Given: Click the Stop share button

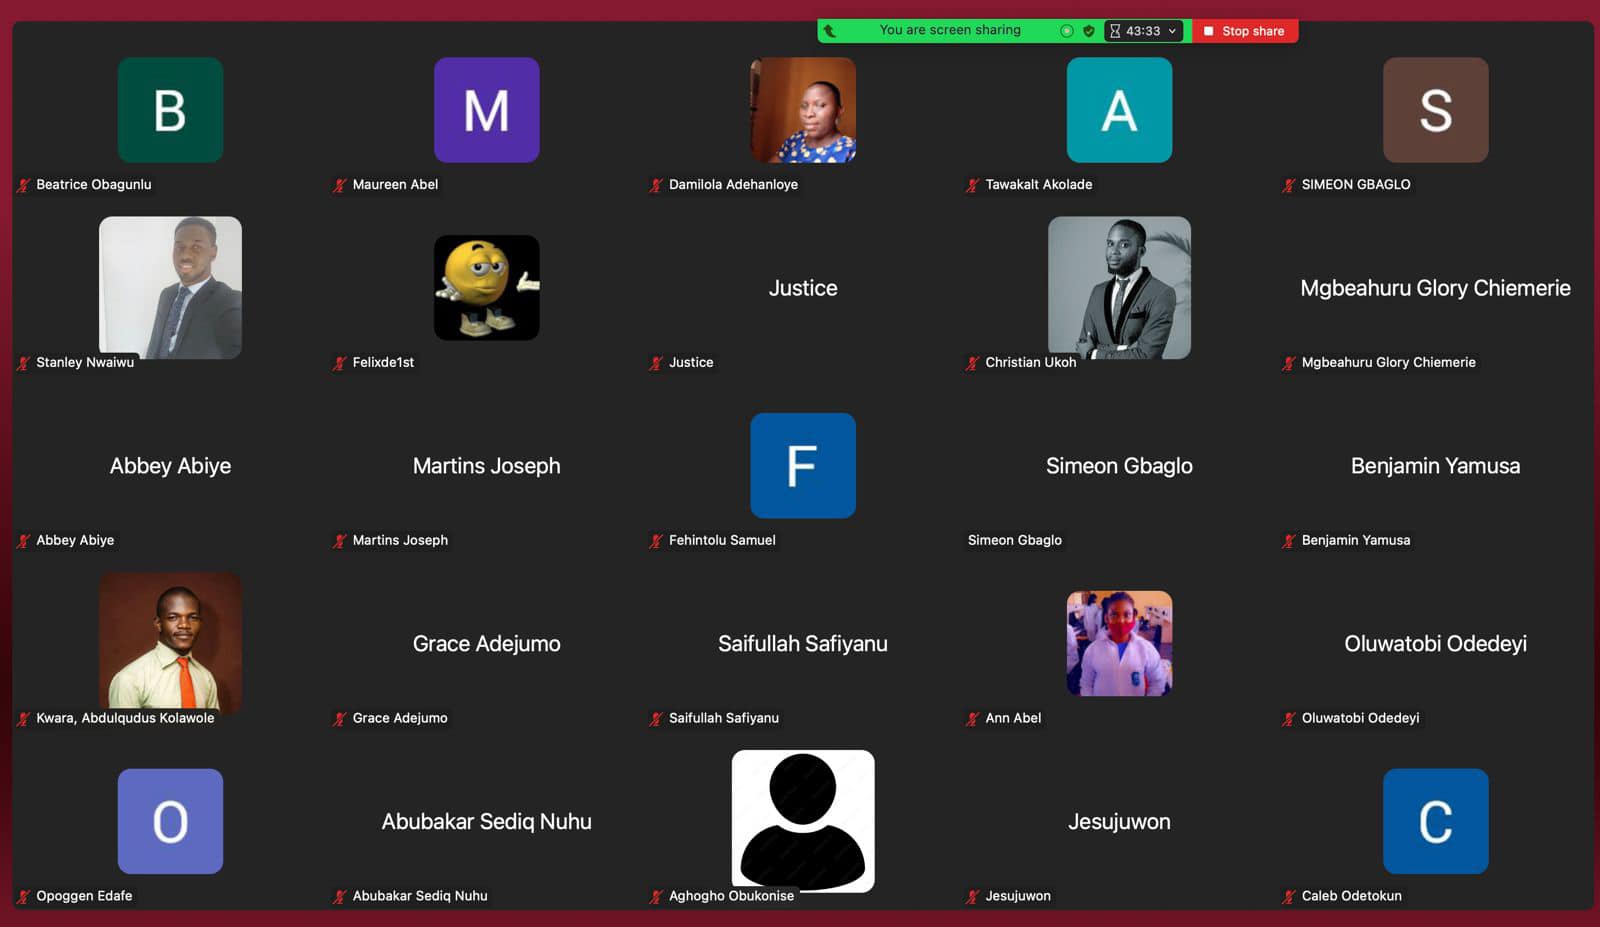Looking at the screenshot, I should pos(1244,31).
